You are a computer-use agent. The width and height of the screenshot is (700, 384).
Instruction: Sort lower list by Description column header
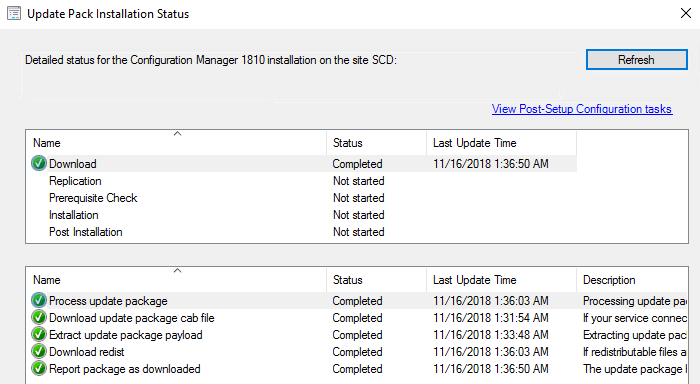[x=632, y=280]
